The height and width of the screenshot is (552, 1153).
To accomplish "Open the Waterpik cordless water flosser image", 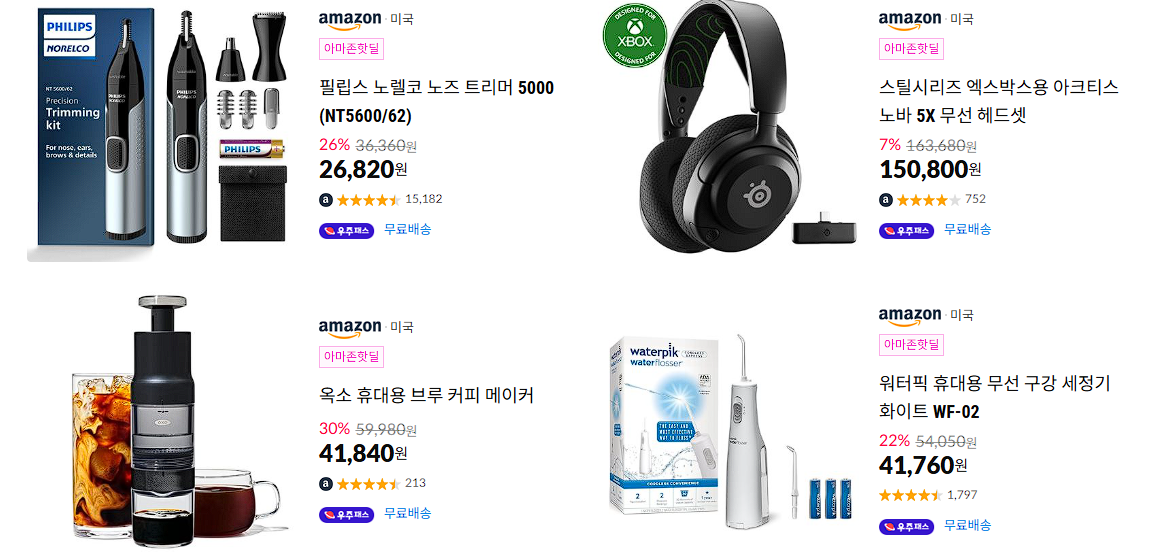I will pyautogui.click(x=729, y=431).
